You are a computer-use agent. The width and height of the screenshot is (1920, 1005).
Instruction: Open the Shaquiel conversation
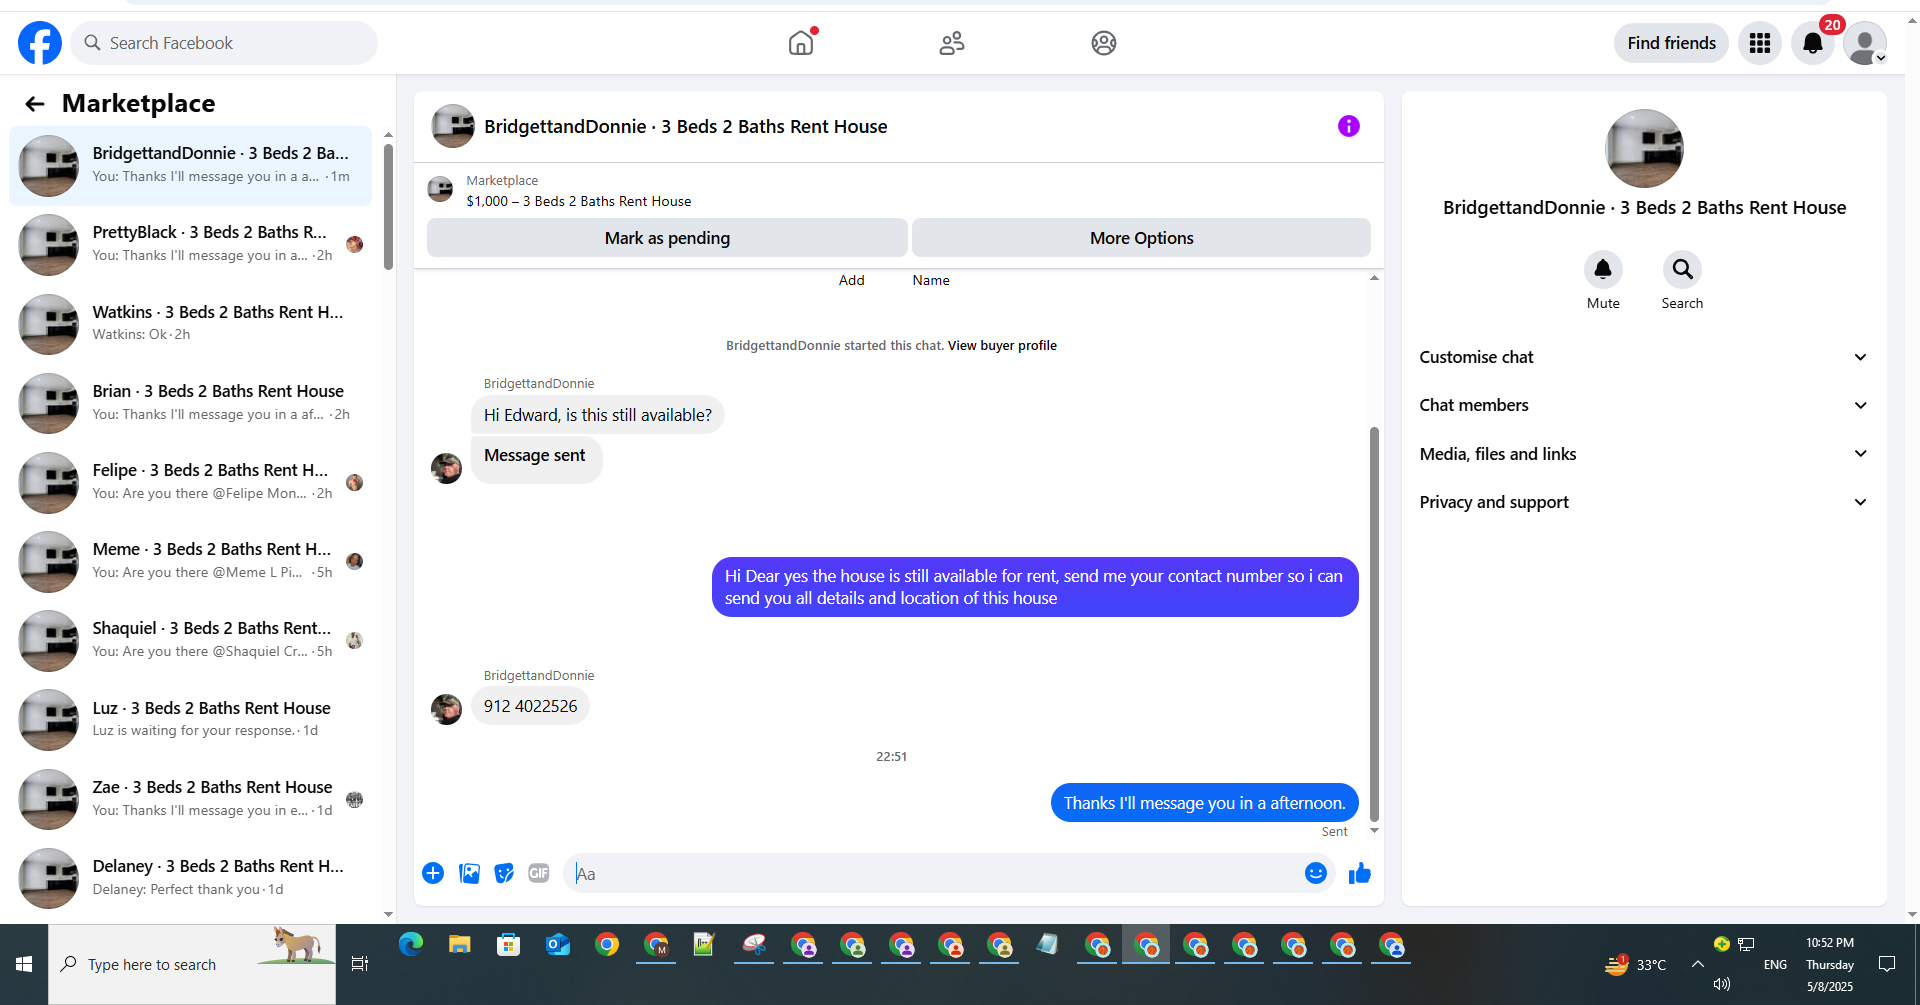click(x=190, y=639)
